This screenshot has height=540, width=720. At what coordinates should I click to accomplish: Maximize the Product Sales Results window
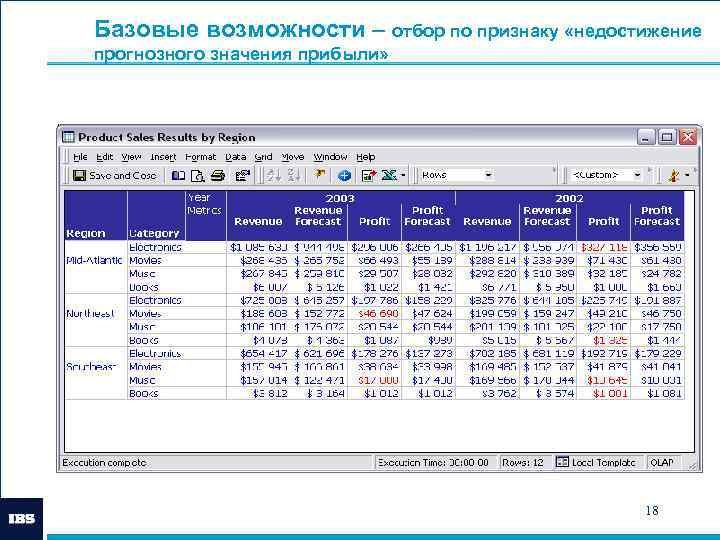(667, 137)
